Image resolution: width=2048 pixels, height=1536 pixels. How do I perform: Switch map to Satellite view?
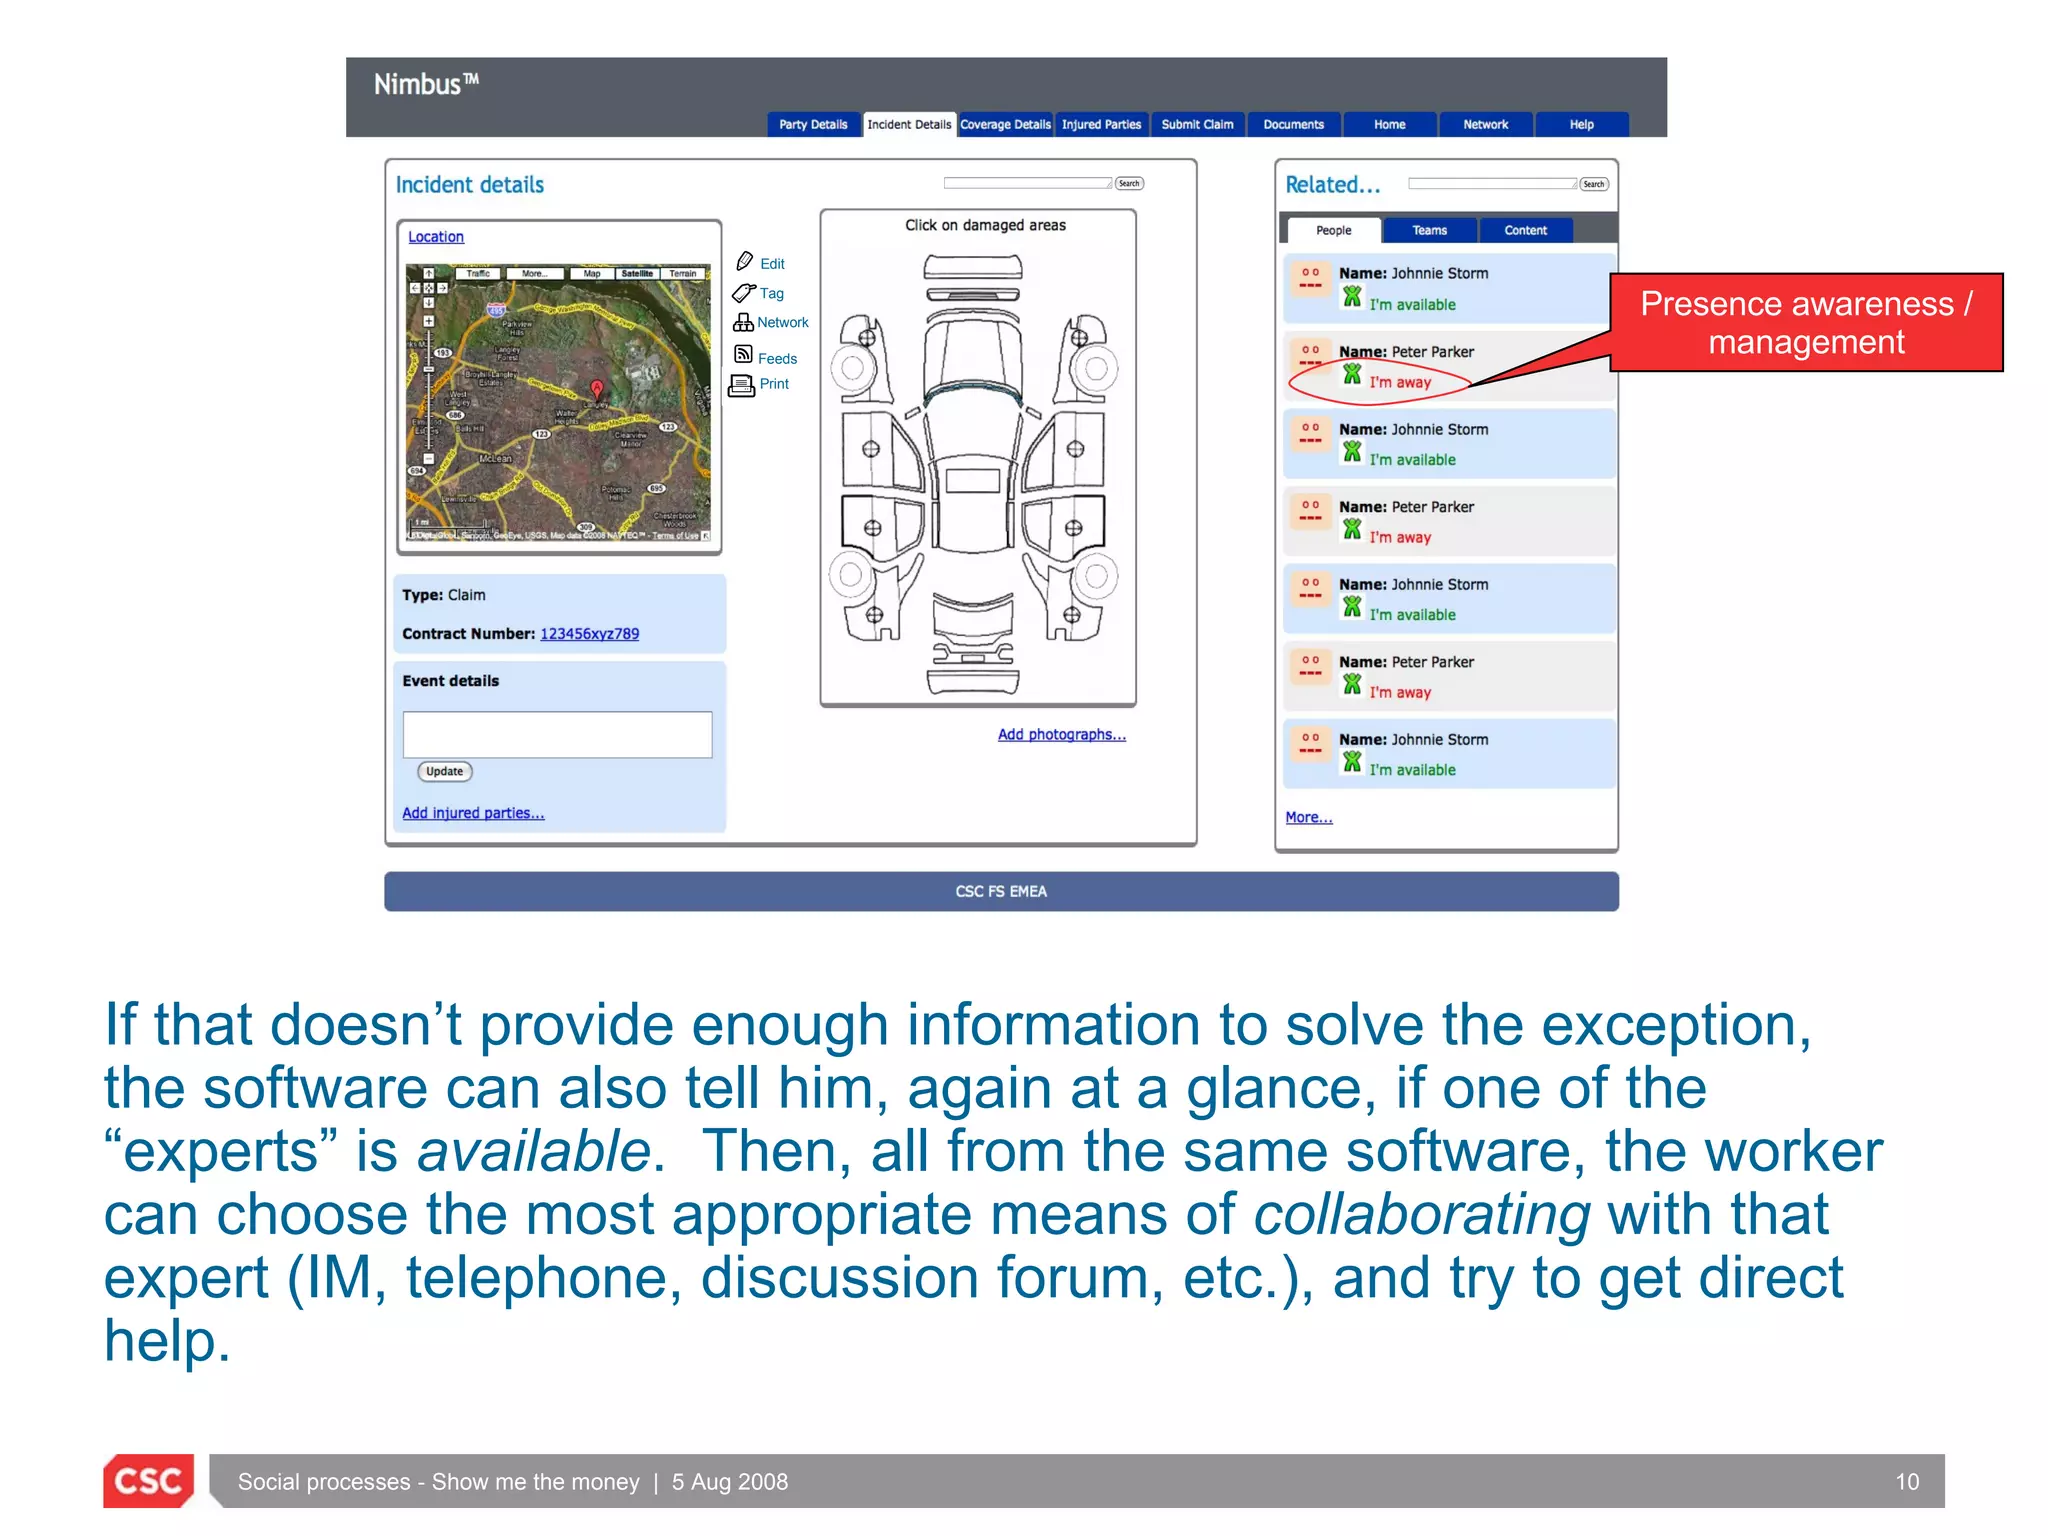click(x=637, y=273)
